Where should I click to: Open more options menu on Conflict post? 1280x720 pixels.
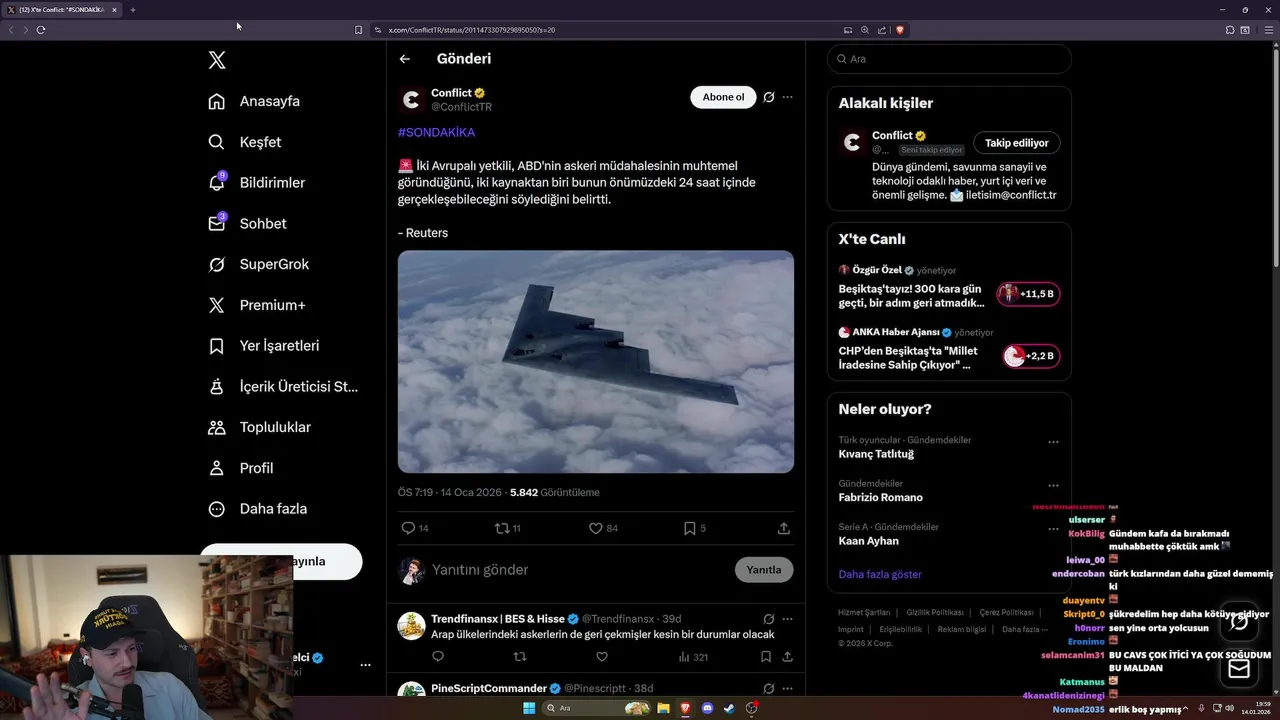click(788, 97)
